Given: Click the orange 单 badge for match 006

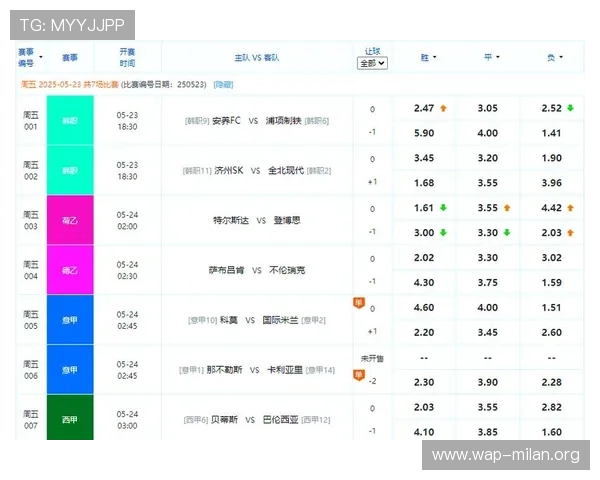Looking at the screenshot, I should [x=359, y=375].
